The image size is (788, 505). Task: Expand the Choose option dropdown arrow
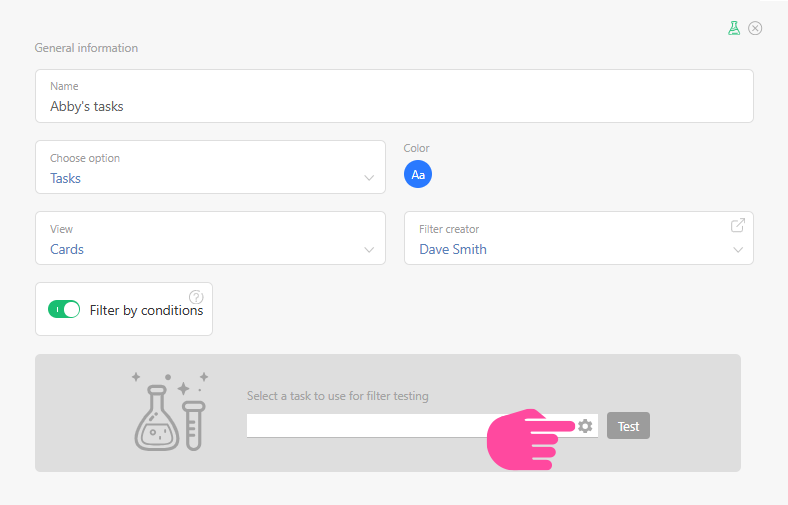[x=369, y=179]
